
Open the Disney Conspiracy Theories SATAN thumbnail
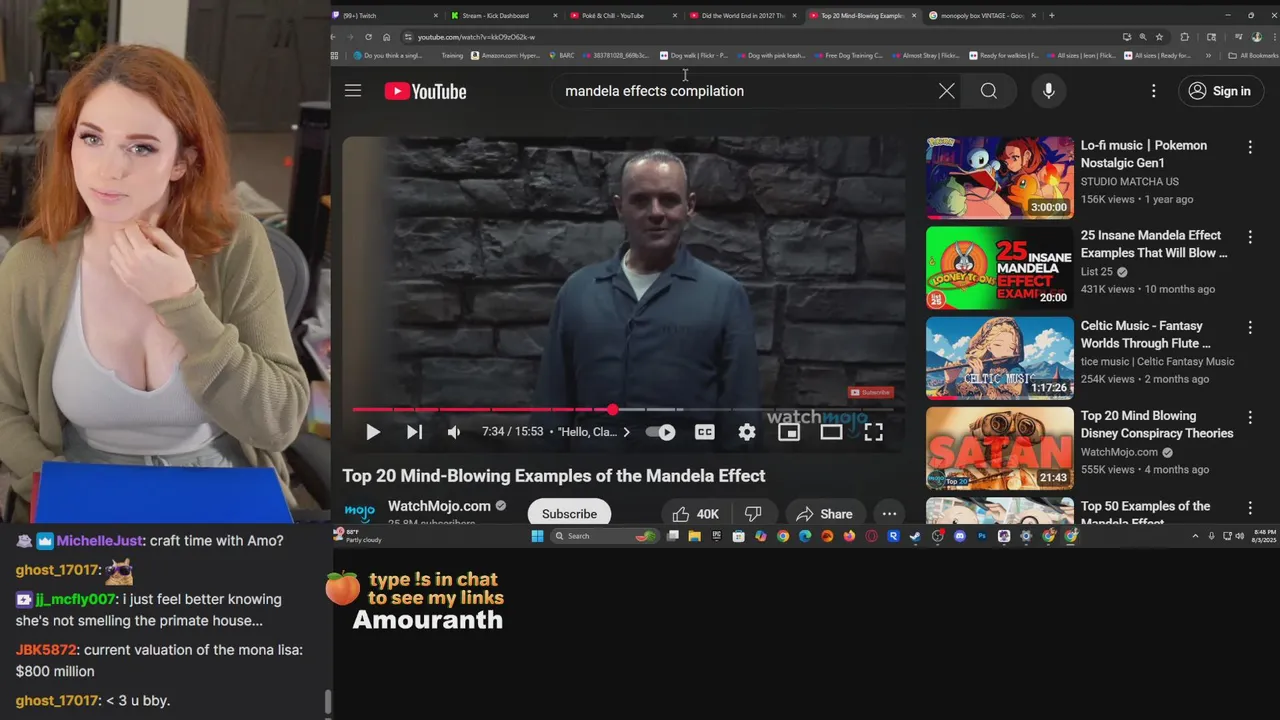[1000, 448]
